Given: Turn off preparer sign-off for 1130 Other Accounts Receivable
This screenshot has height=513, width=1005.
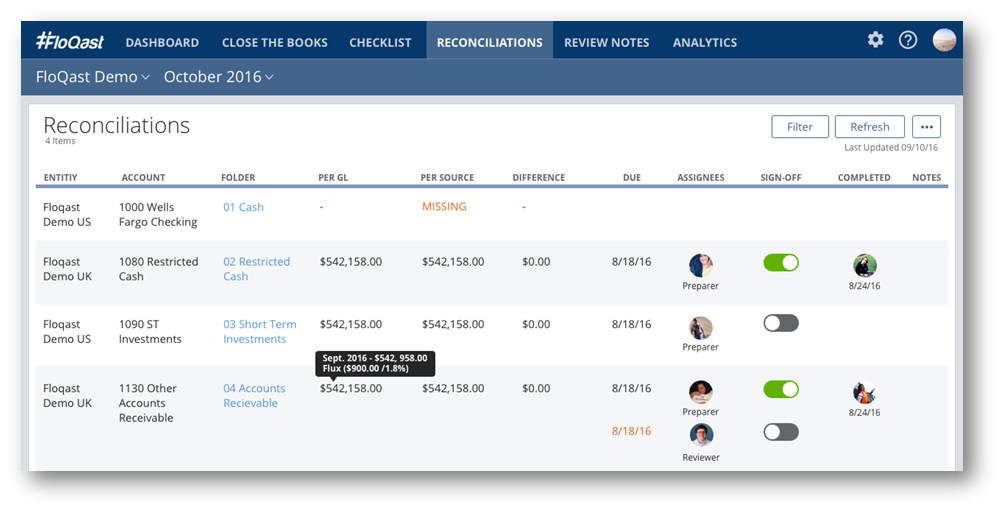Looking at the screenshot, I should (x=781, y=389).
